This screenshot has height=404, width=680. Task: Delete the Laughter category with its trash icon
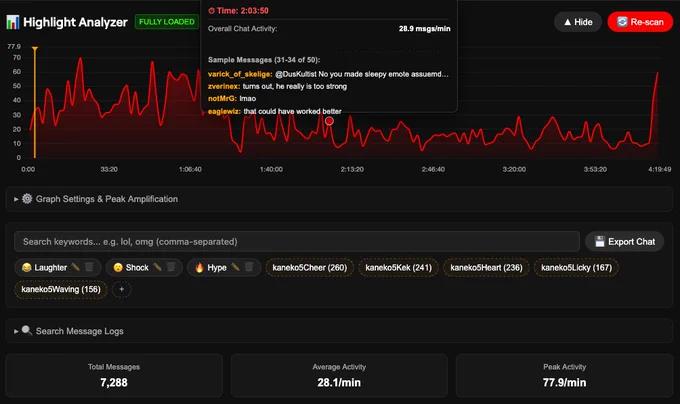click(89, 267)
